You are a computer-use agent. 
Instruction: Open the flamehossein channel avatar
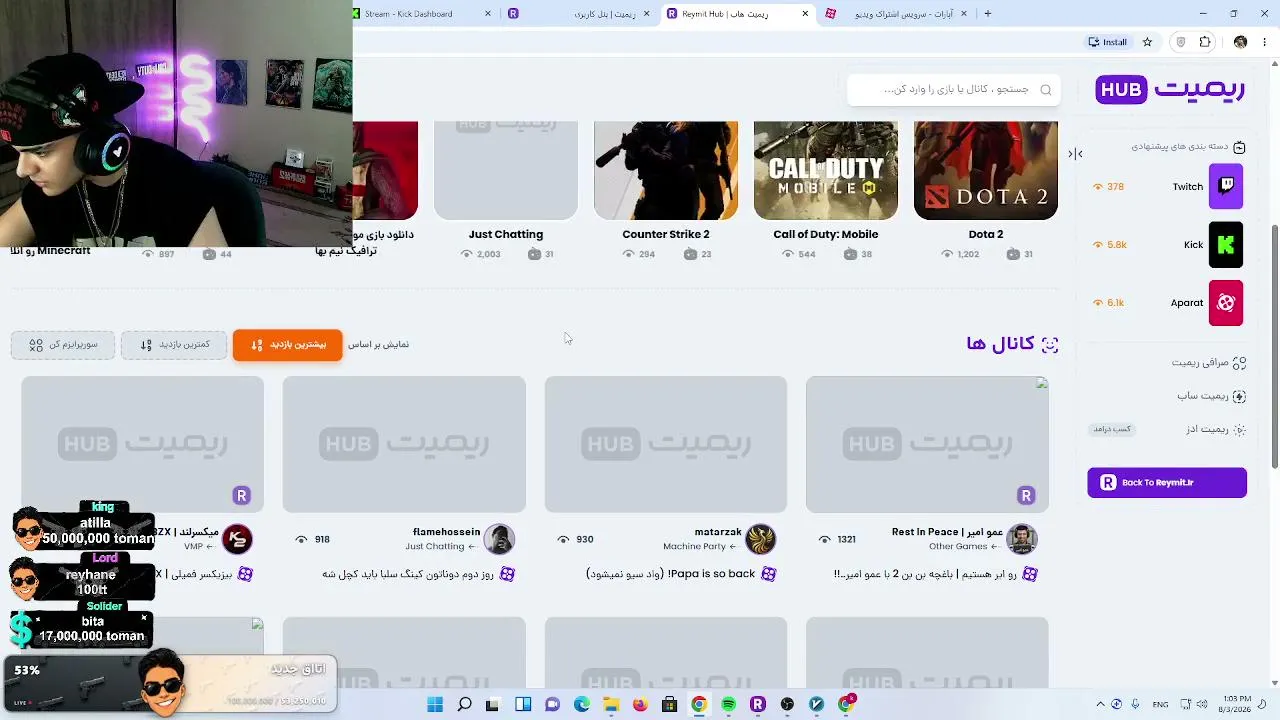coord(499,539)
